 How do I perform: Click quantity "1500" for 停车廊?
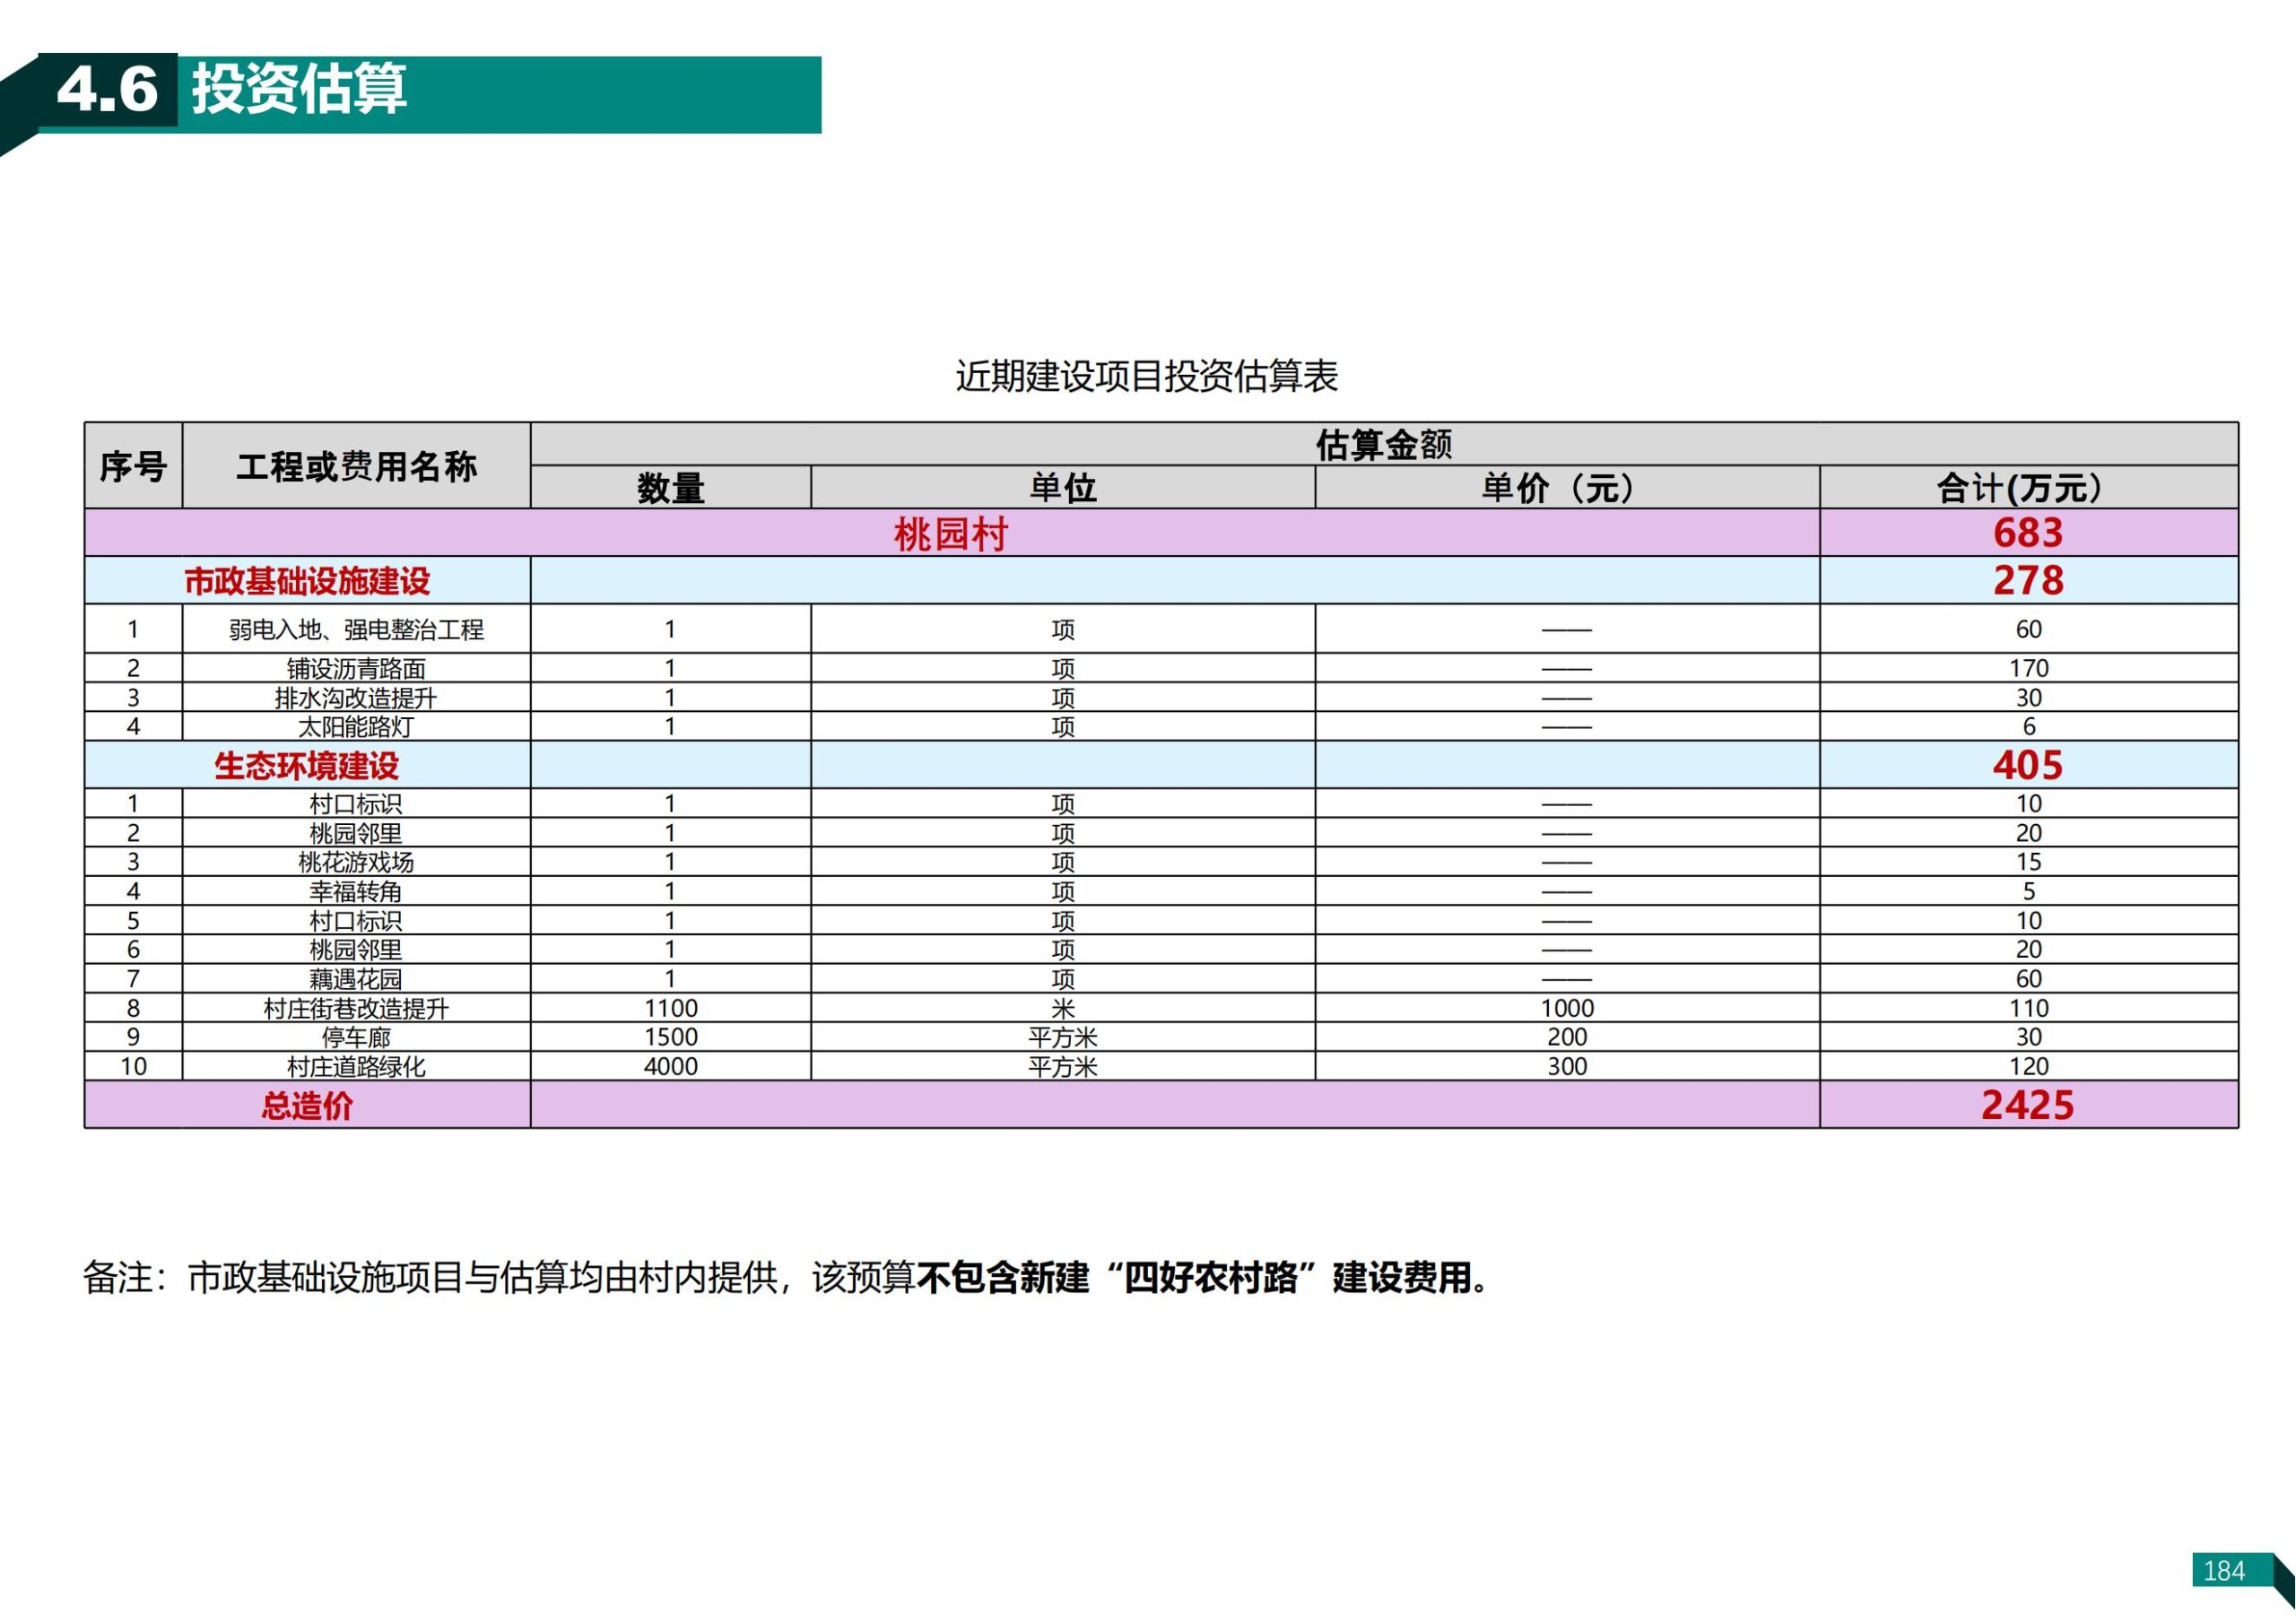[x=671, y=1038]
